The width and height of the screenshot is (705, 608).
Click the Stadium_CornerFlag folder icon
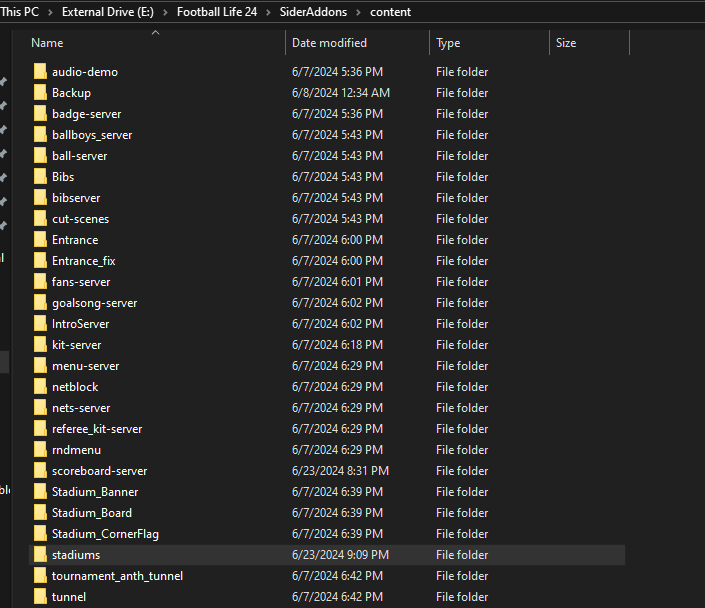[x=40, y=533]
